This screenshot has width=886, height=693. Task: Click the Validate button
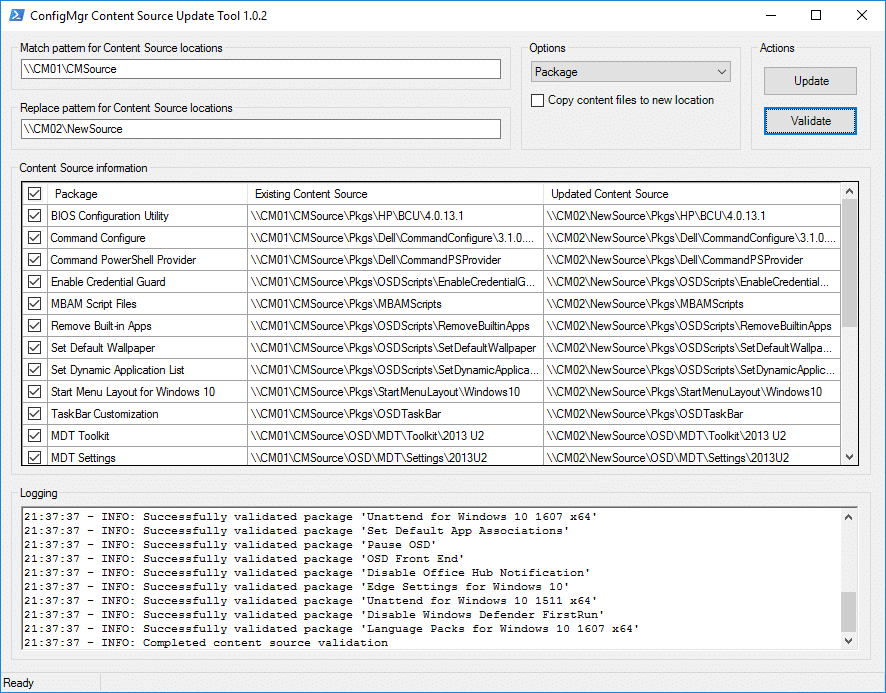812,119
